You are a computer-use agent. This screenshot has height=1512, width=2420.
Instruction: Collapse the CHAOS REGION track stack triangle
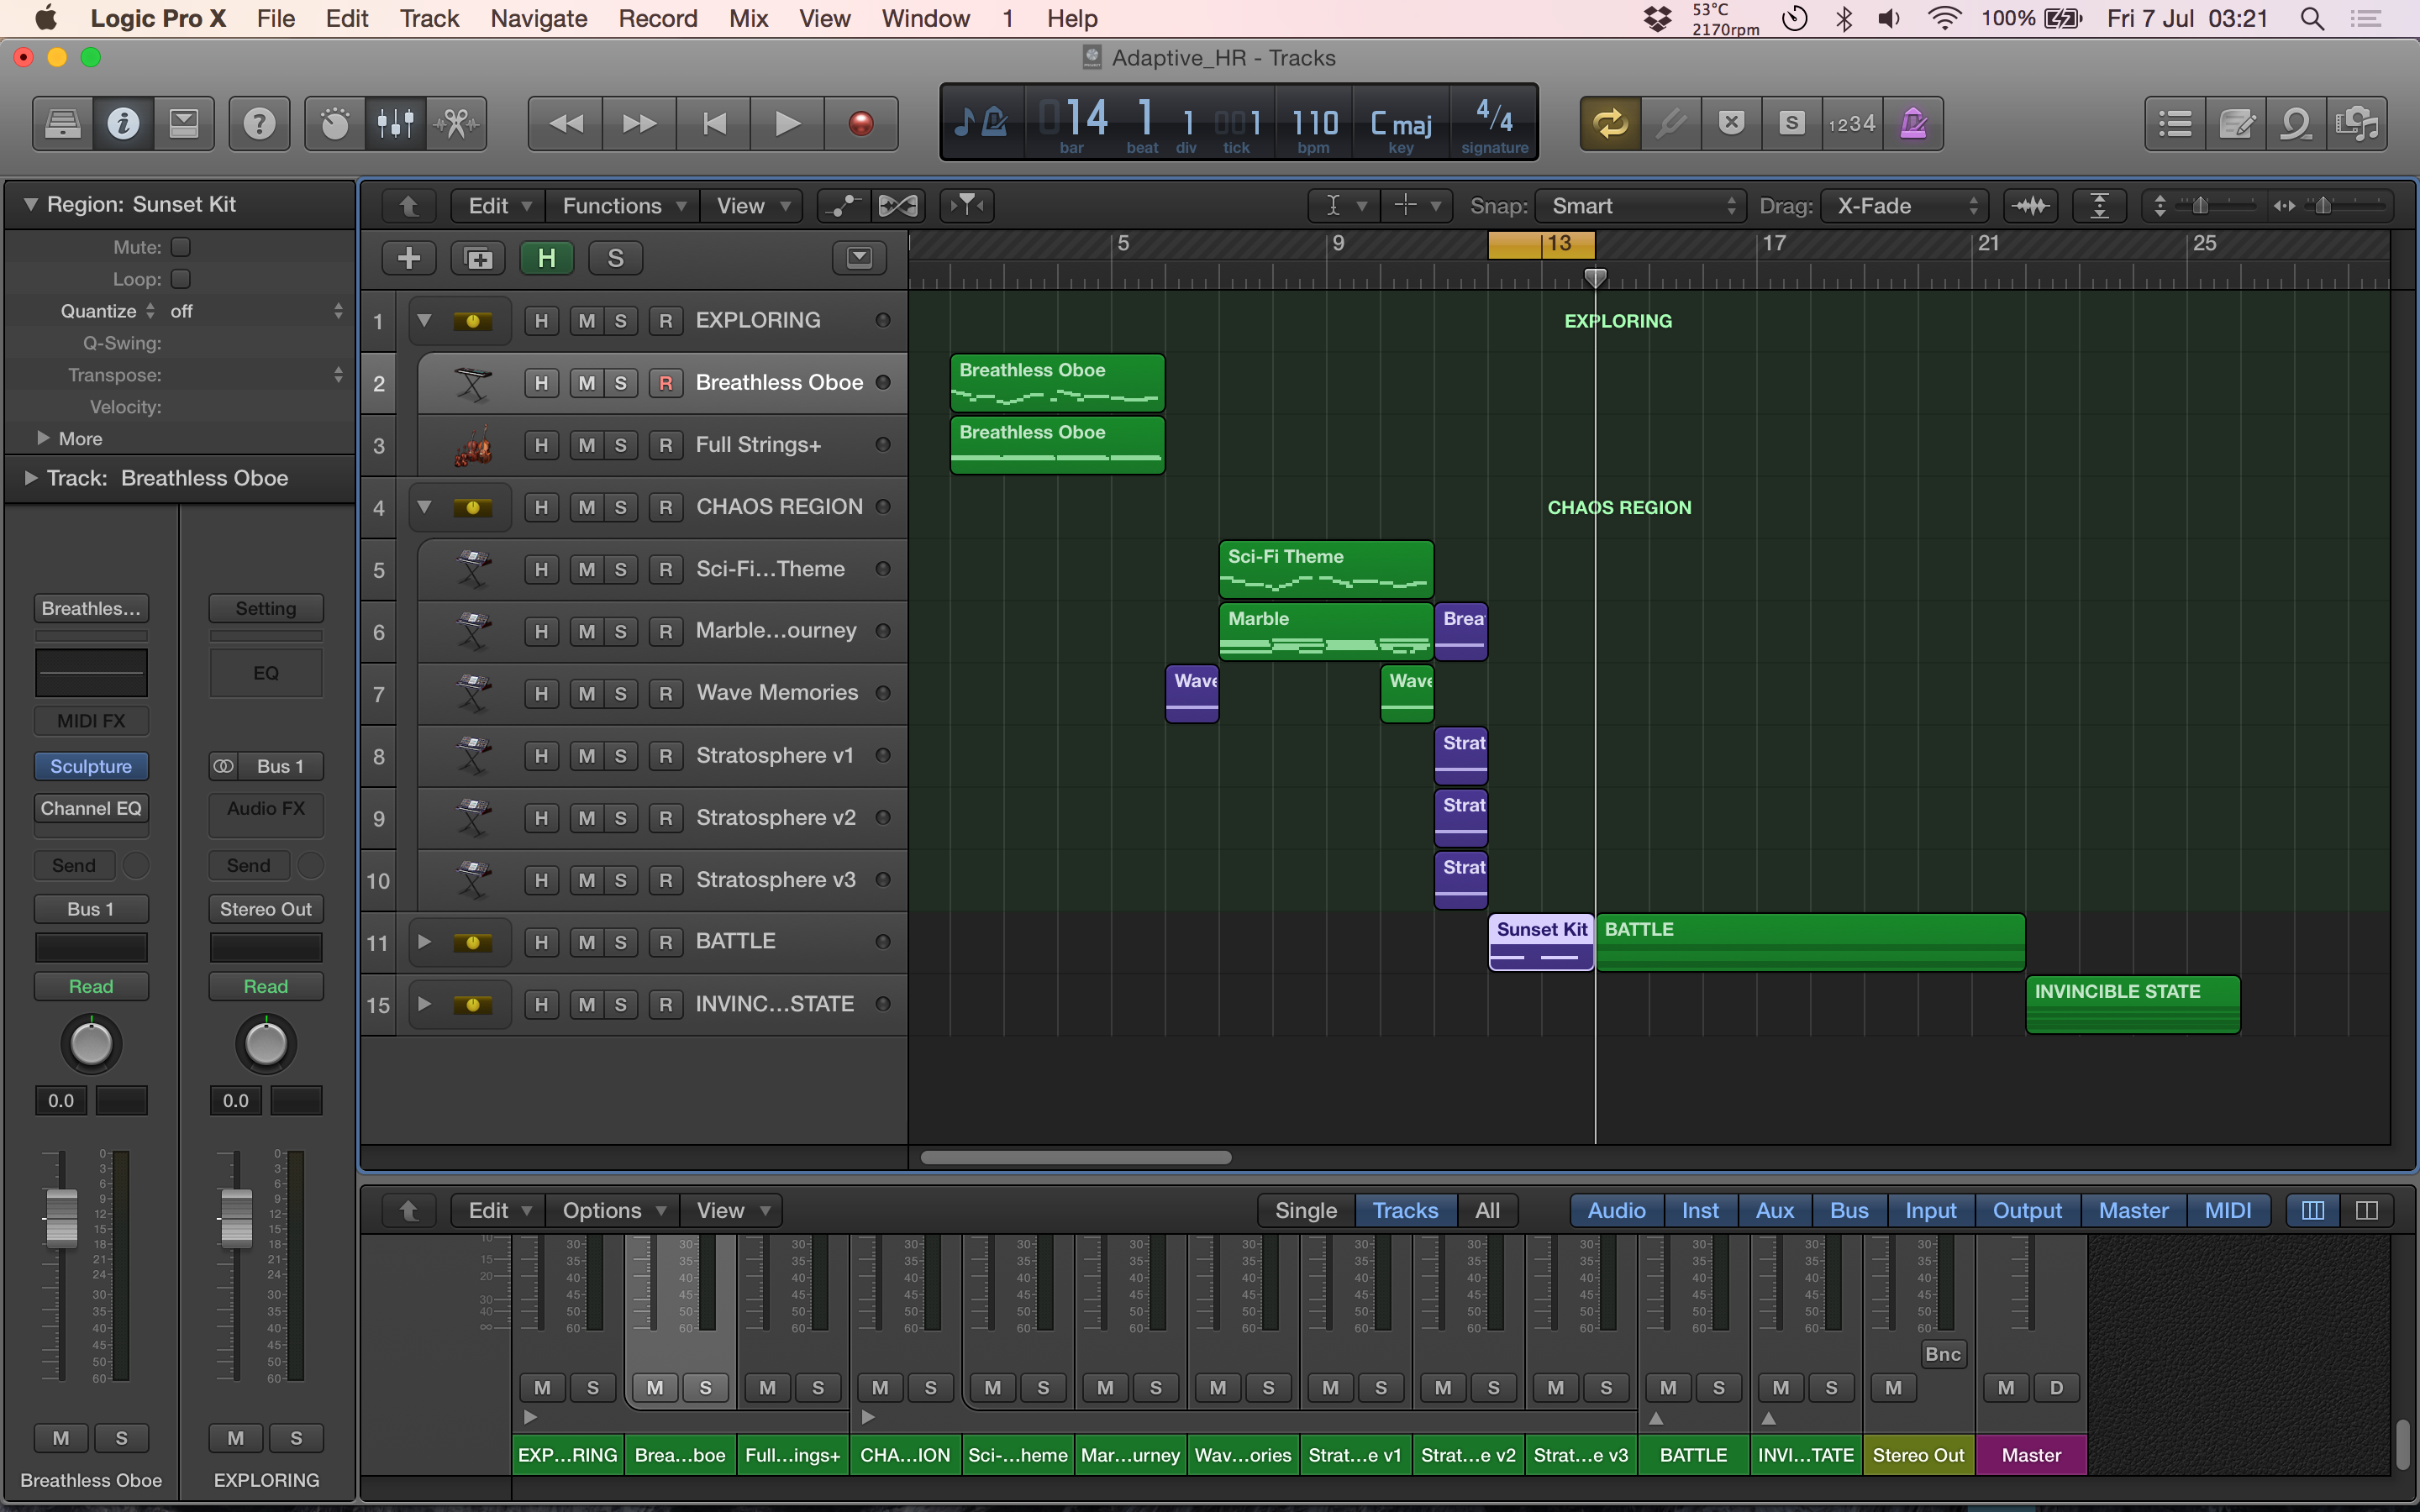(x=424, y=507)
